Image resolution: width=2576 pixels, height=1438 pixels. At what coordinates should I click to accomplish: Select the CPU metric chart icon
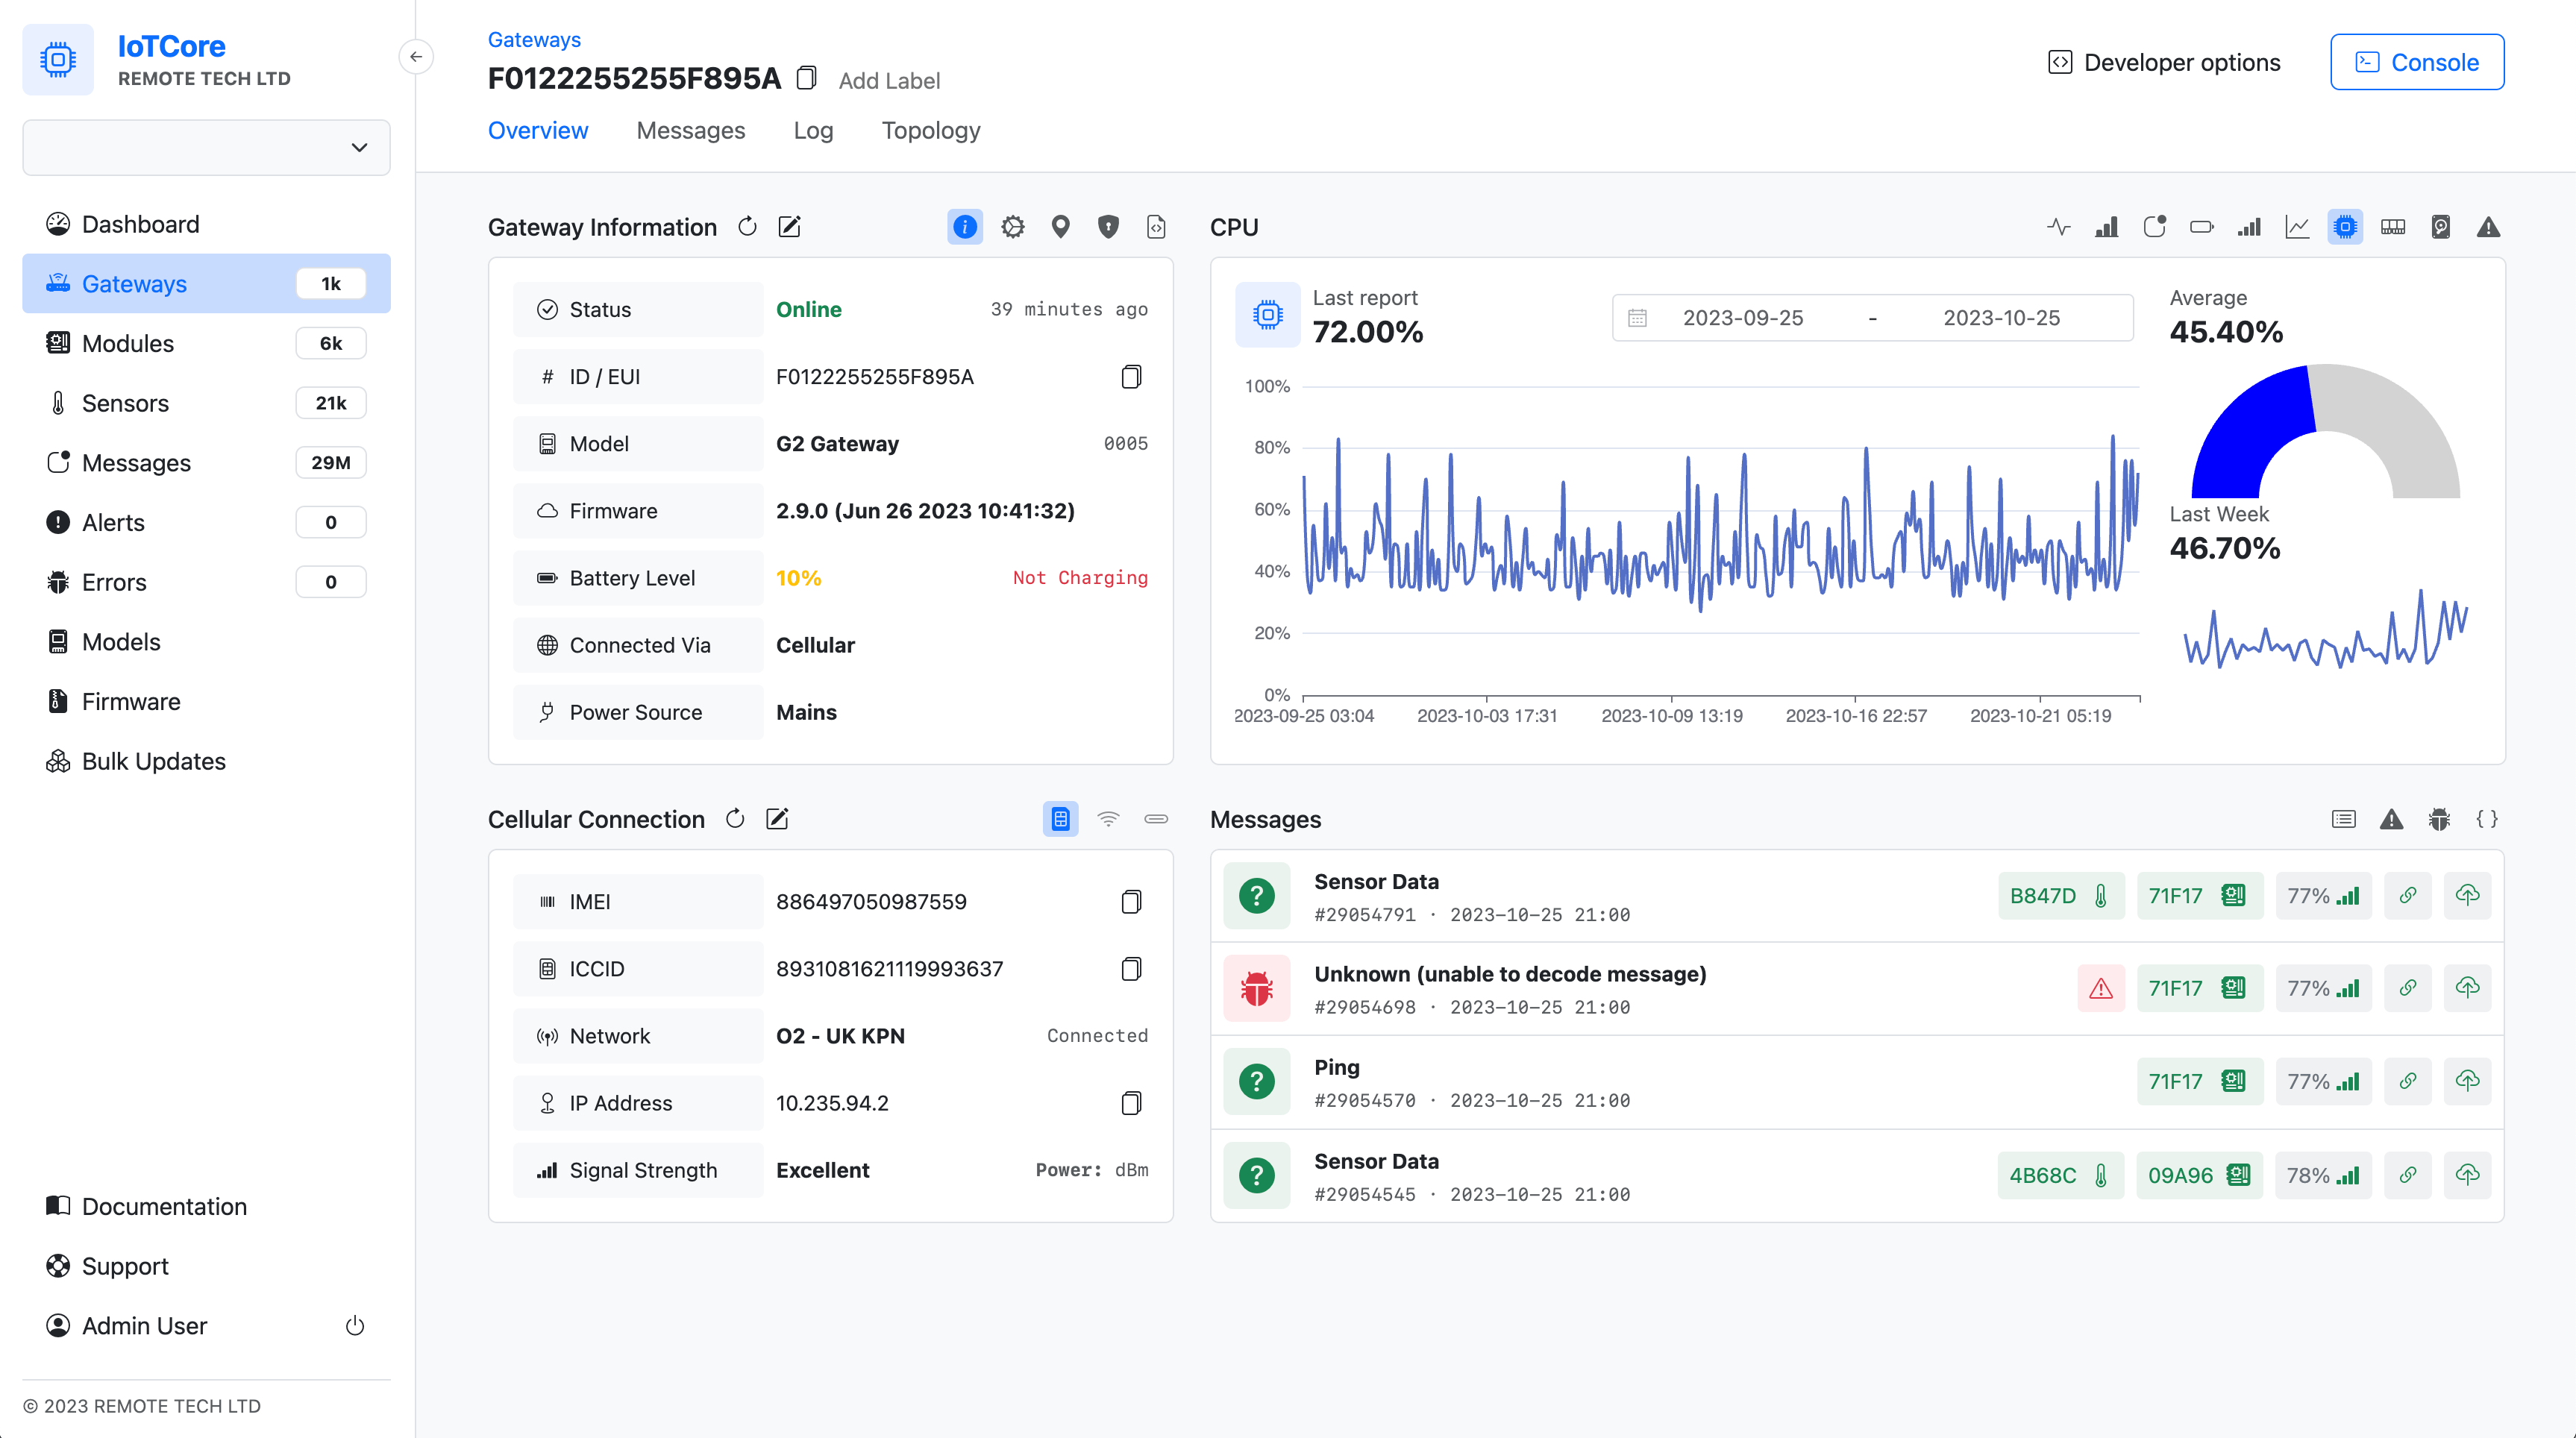[2345, 227]
